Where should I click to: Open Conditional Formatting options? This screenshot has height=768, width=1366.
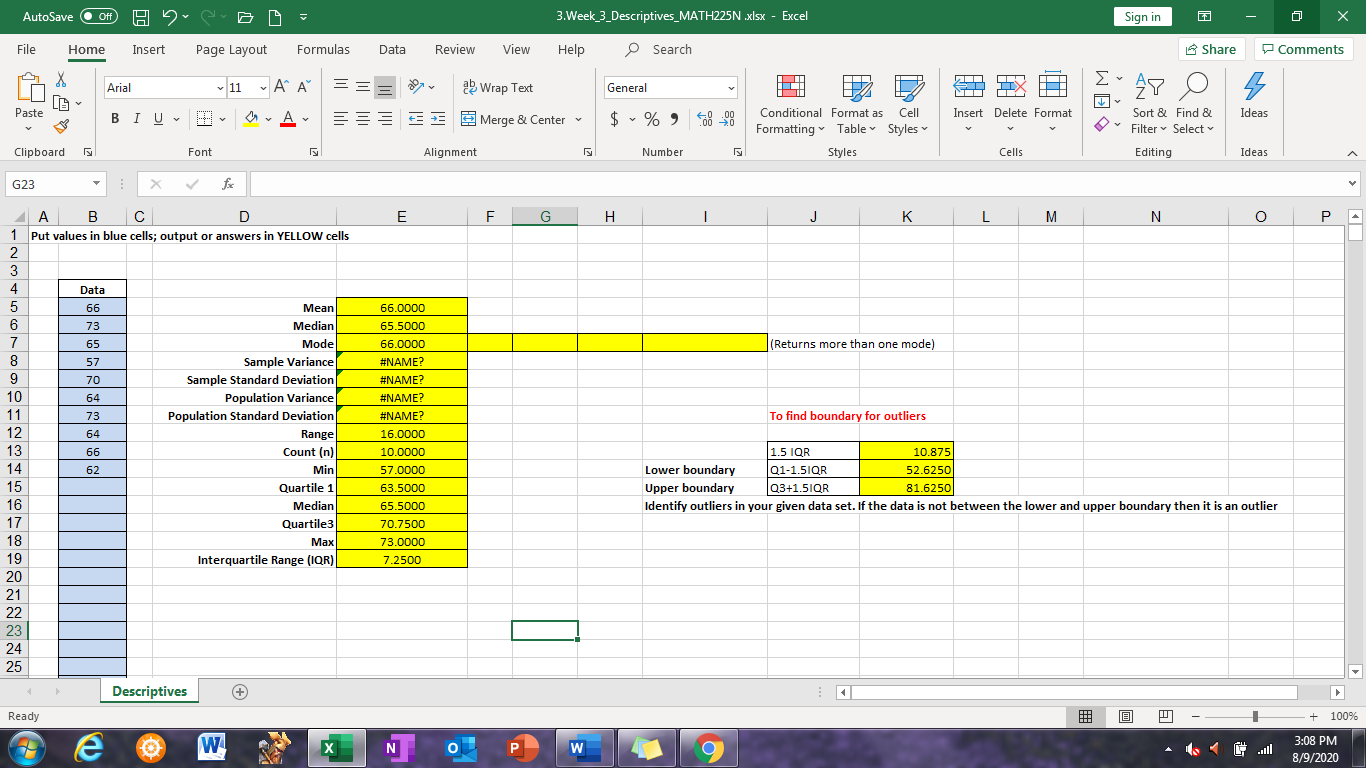790,104
